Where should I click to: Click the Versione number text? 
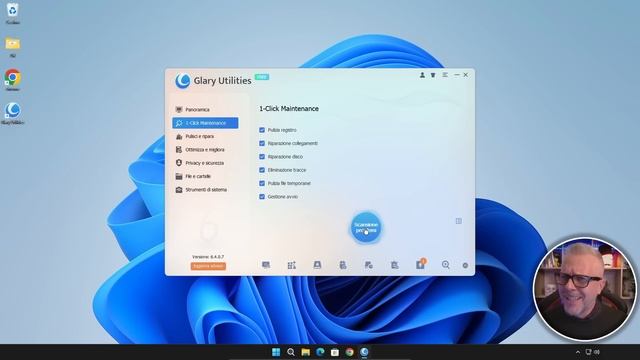[208, 257]
